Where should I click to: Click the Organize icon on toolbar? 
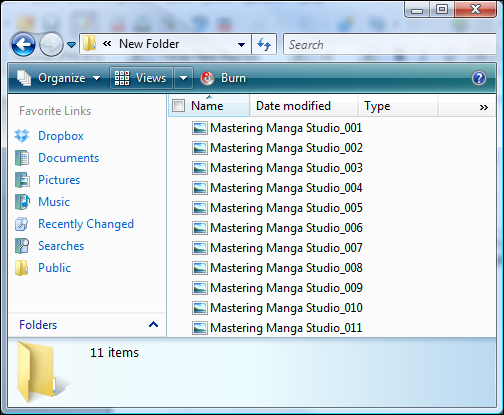point(24,78)
